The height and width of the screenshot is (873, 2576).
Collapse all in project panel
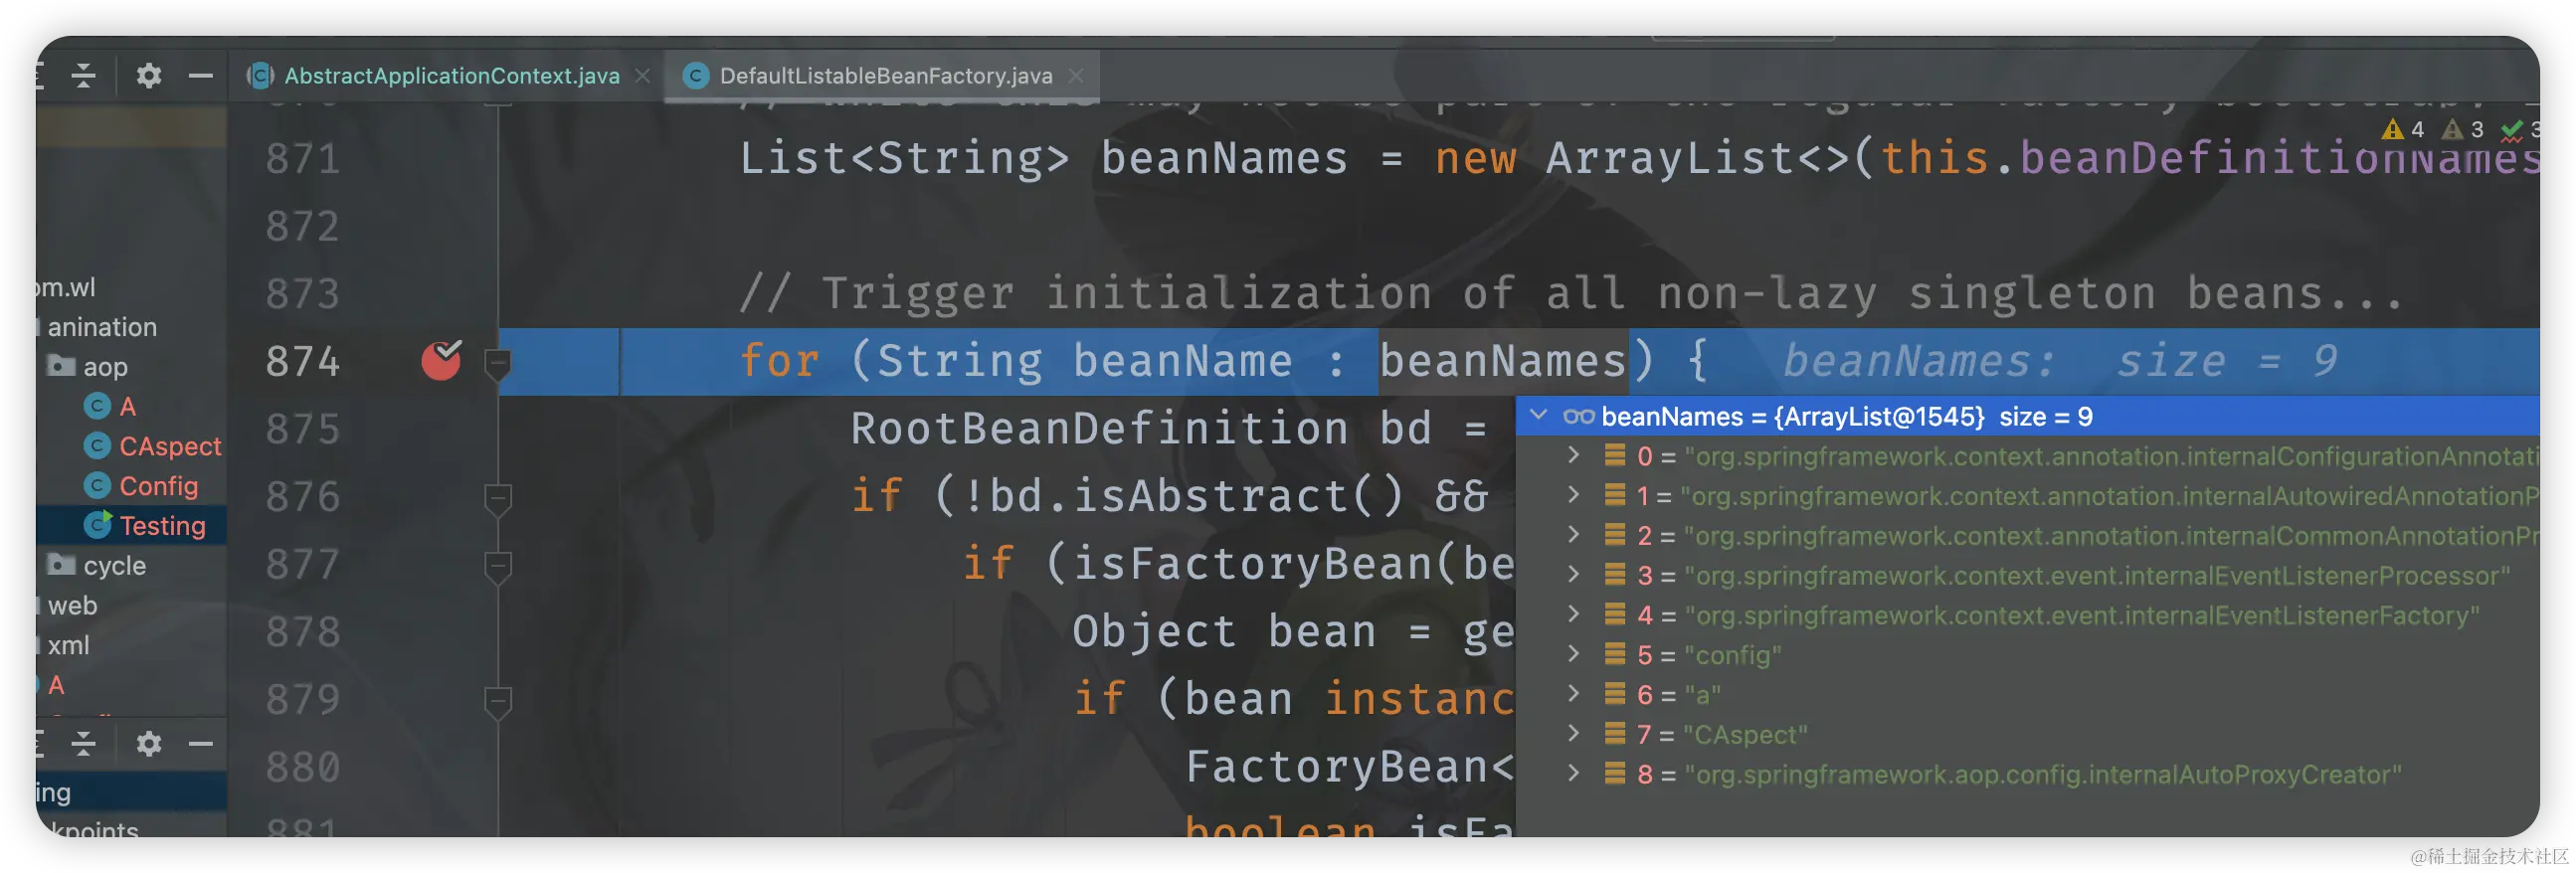point(84,75)
